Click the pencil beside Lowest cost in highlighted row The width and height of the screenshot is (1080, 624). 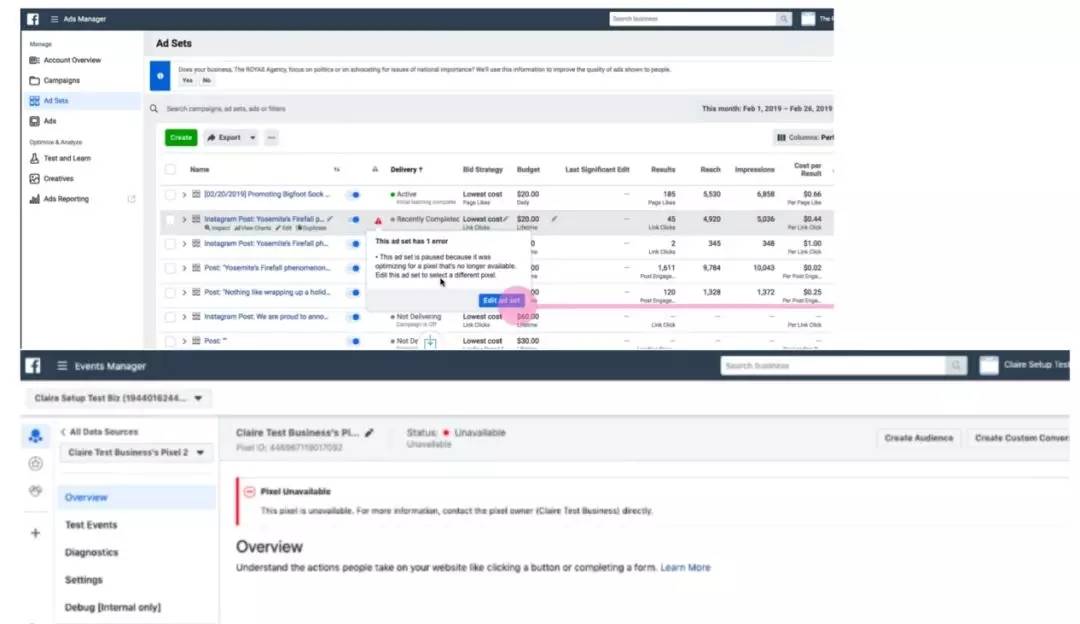pos(506,219)
